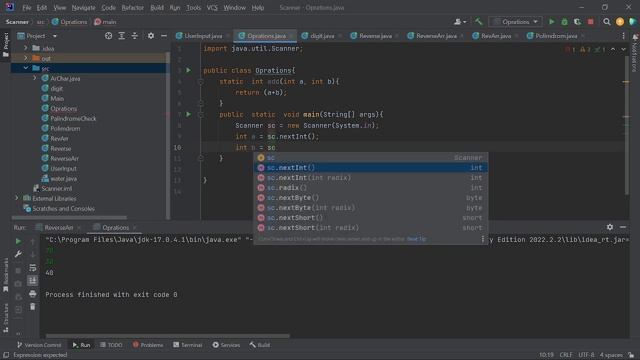Screen dimensions: 640x360
Task: Collapse all in Project panel
Action: pos(134,36)
